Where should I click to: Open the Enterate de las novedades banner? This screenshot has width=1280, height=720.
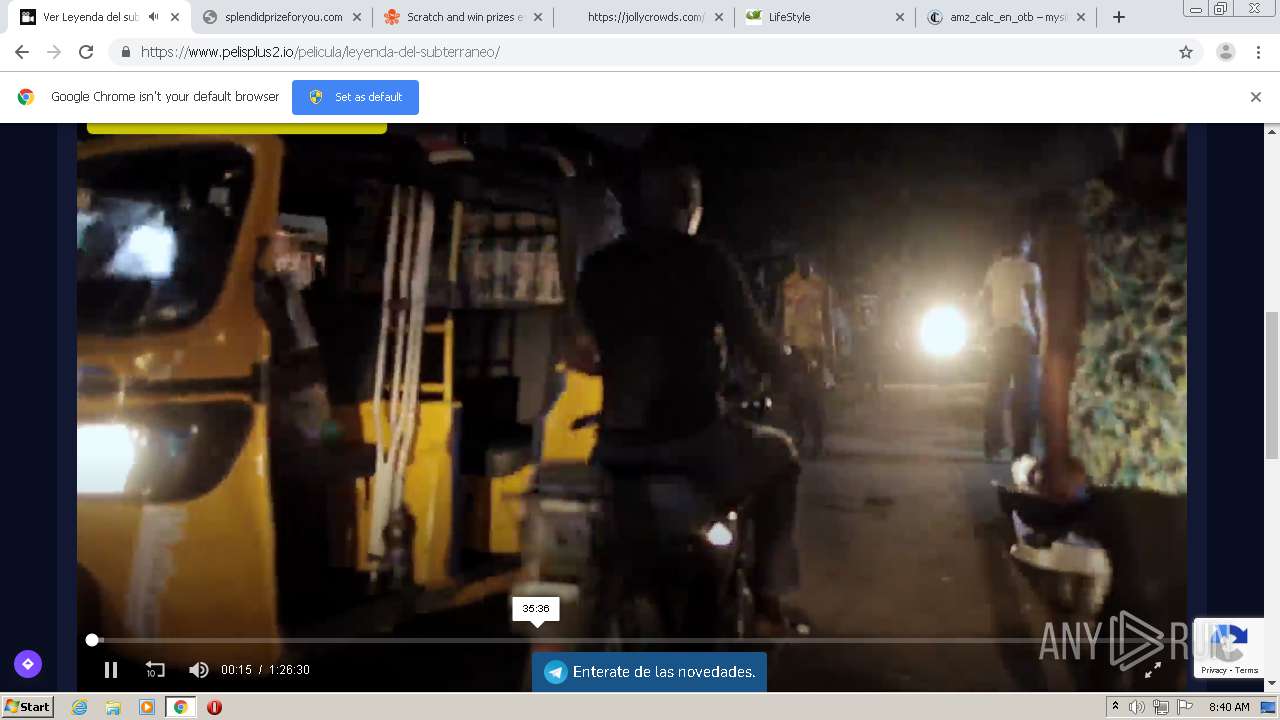pyautogui.click(x=649, y=672)
